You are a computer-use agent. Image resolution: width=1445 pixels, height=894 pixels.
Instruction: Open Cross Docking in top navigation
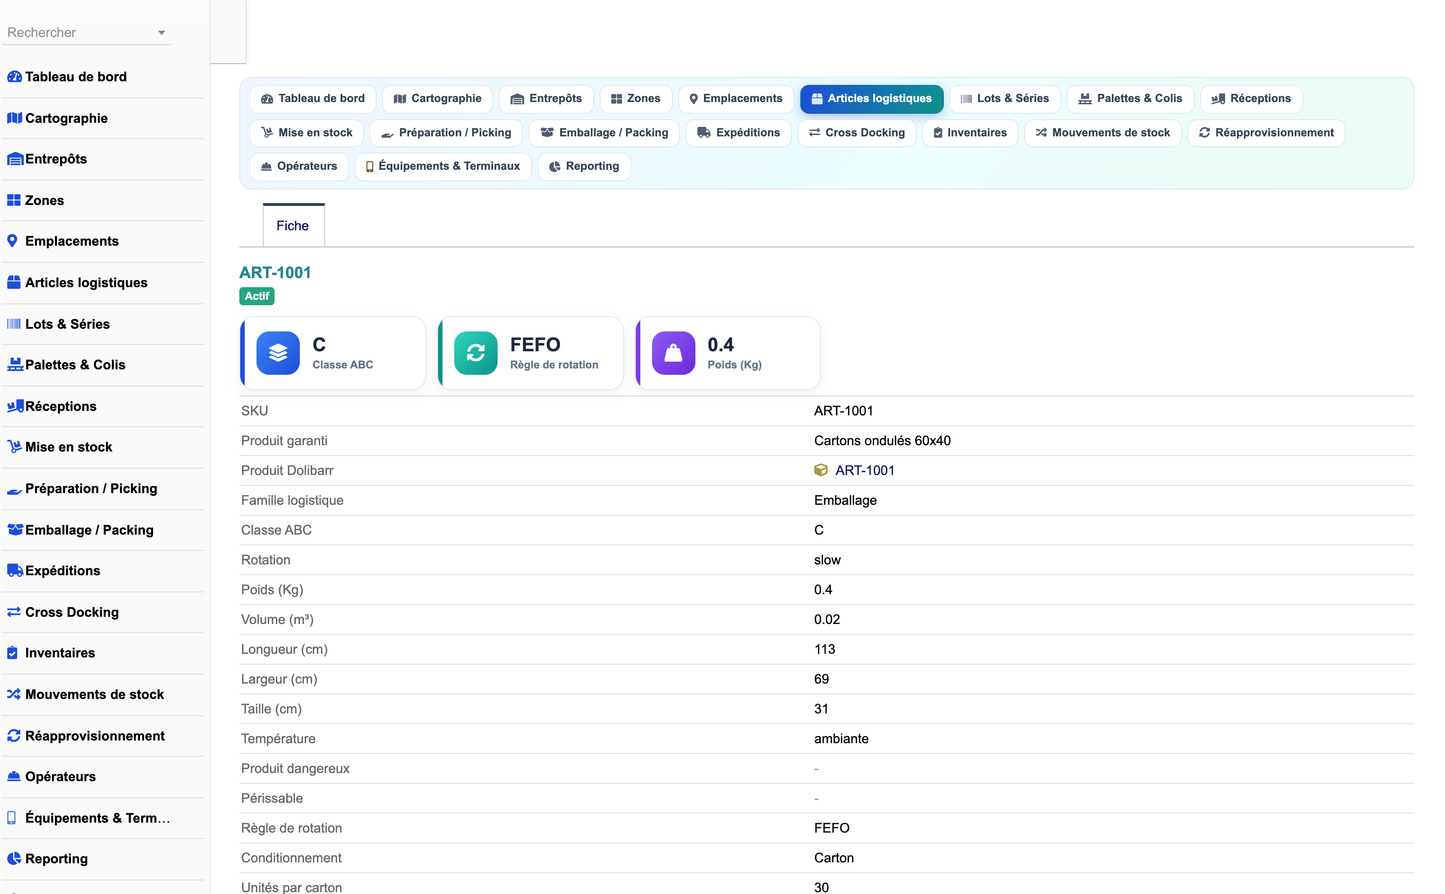point(857,133)
